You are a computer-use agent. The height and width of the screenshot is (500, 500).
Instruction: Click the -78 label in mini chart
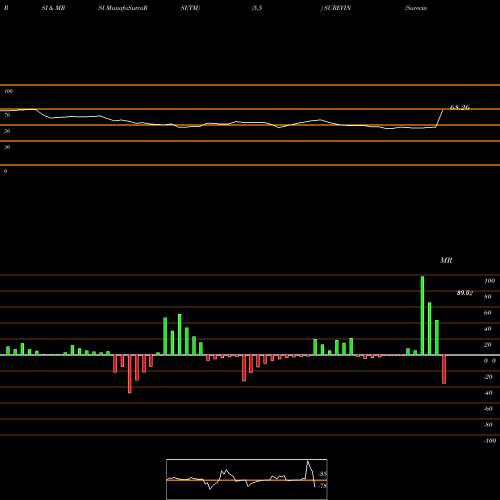322,486
